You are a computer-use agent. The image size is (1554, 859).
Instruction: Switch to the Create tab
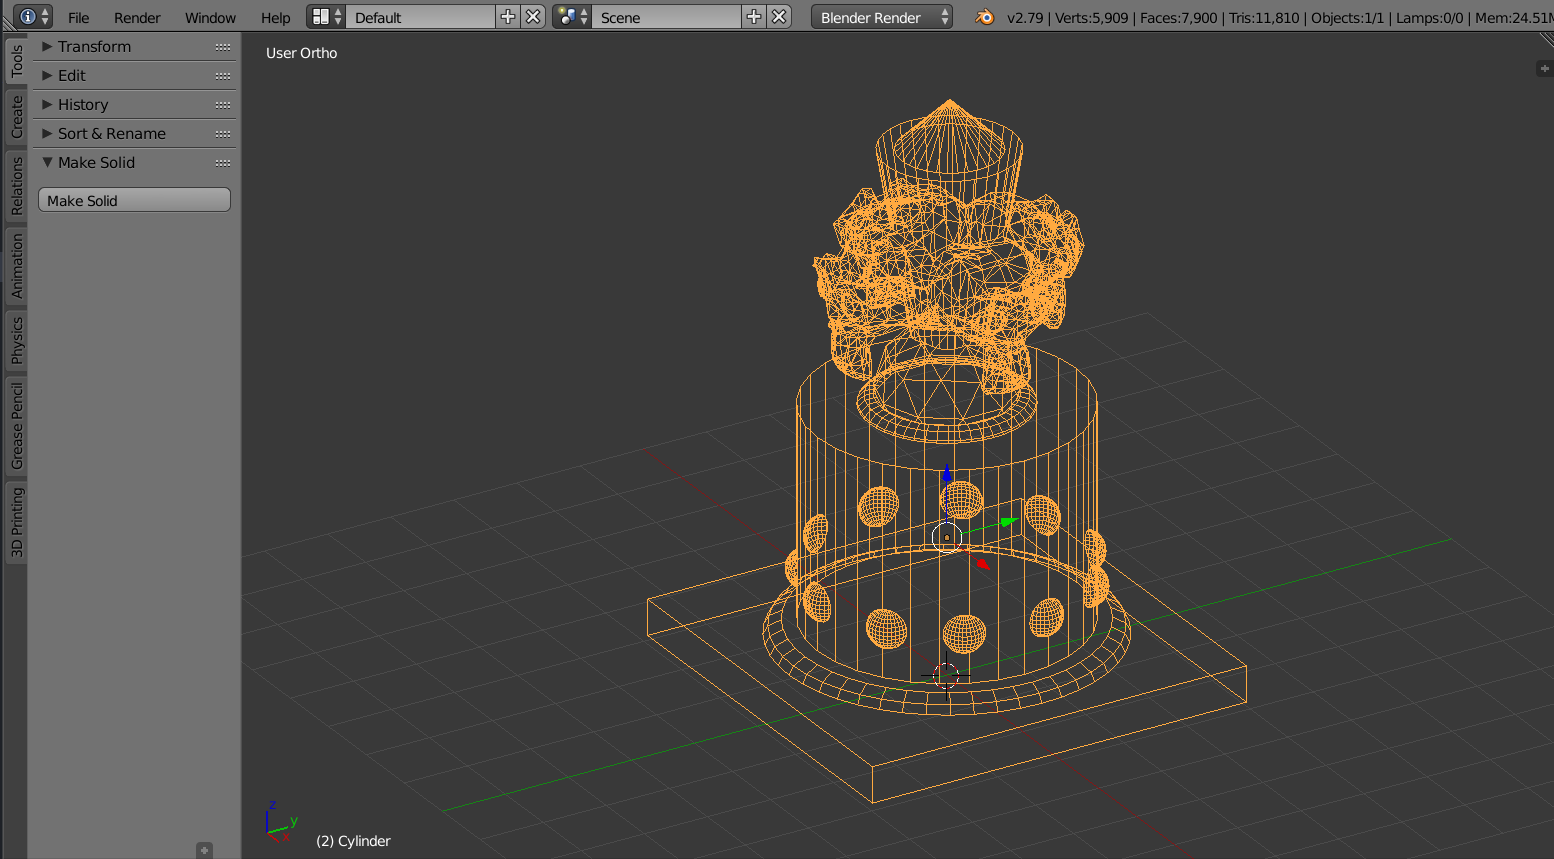click(x=16, y=117)
